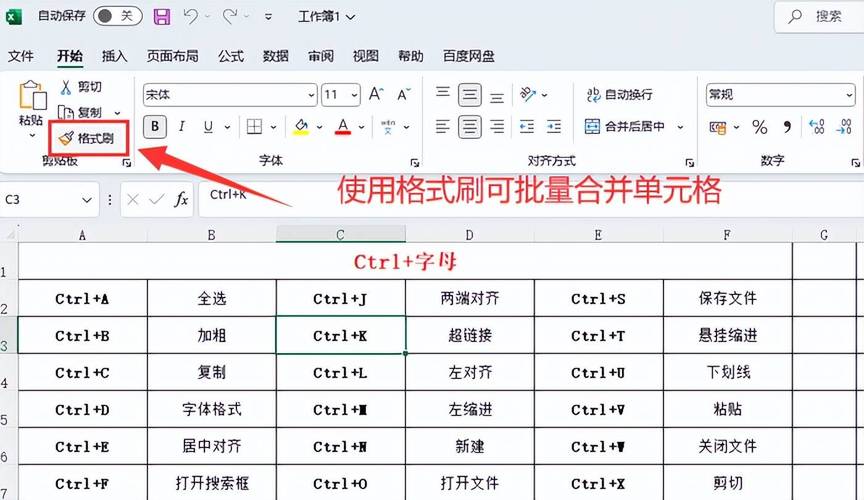Select the Format Painter (格式刷) tool

point(88,138)
